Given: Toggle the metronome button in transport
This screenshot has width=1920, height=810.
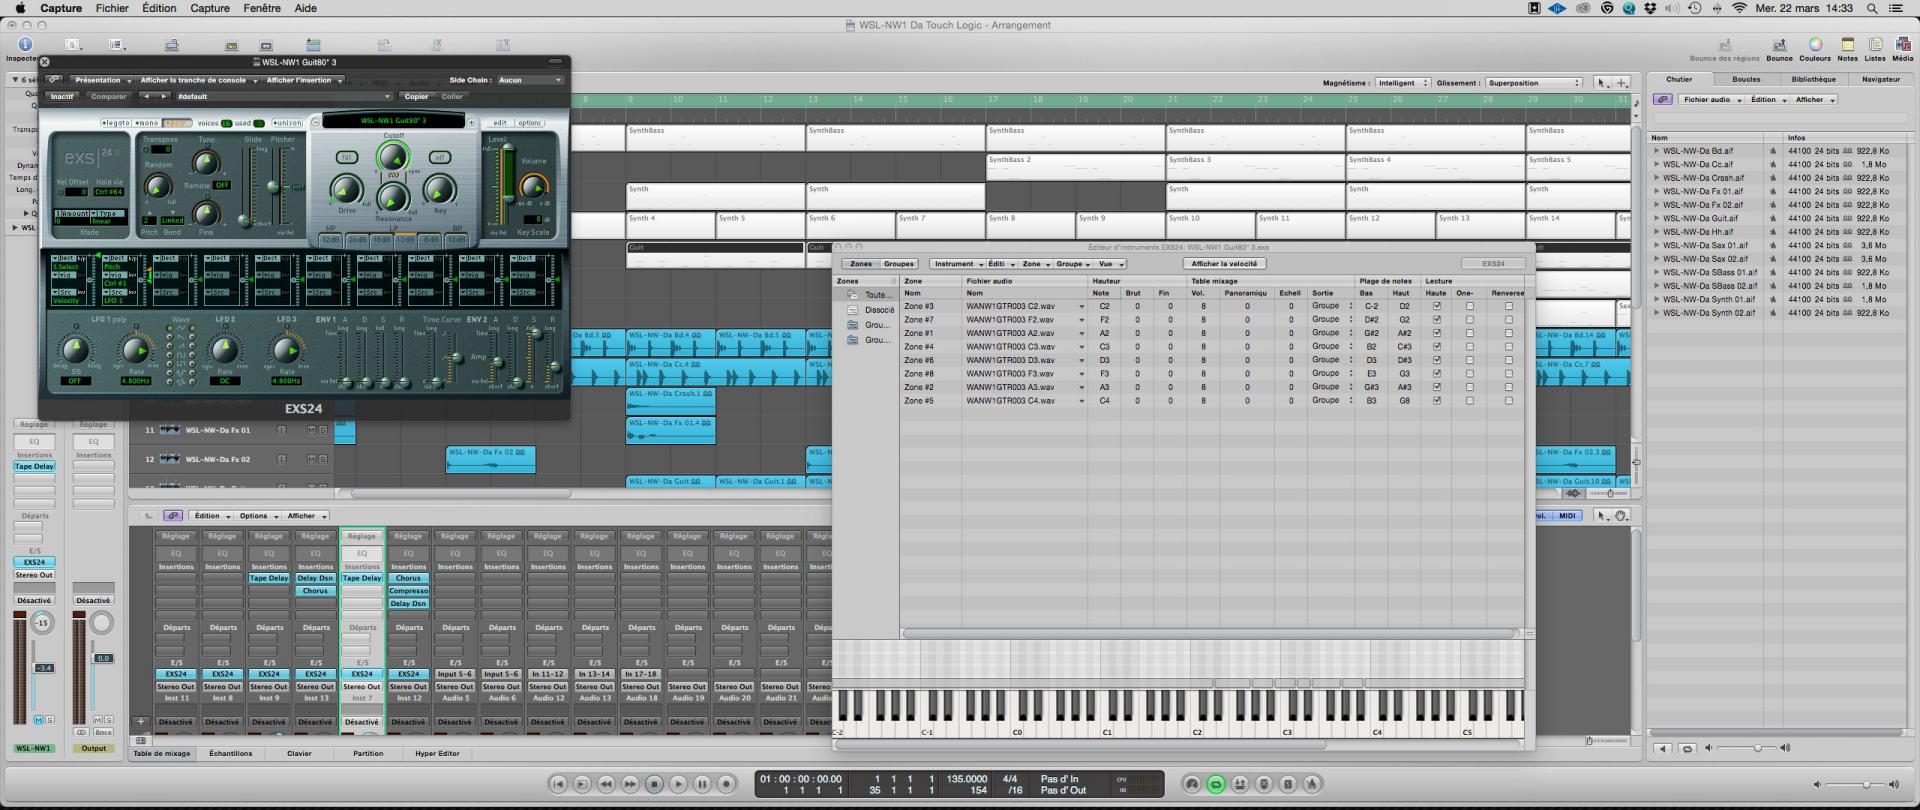Looking at the screenshot, I should 1313,785.
